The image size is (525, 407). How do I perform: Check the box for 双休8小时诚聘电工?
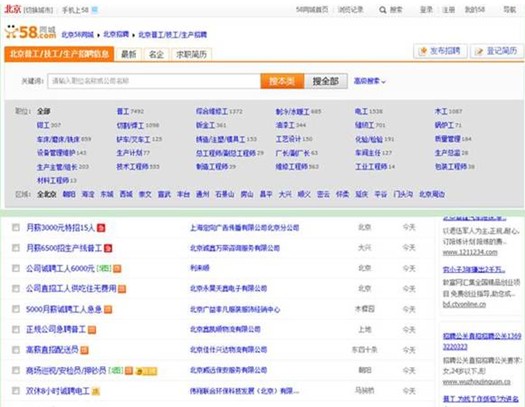click(x=16, y=391)
